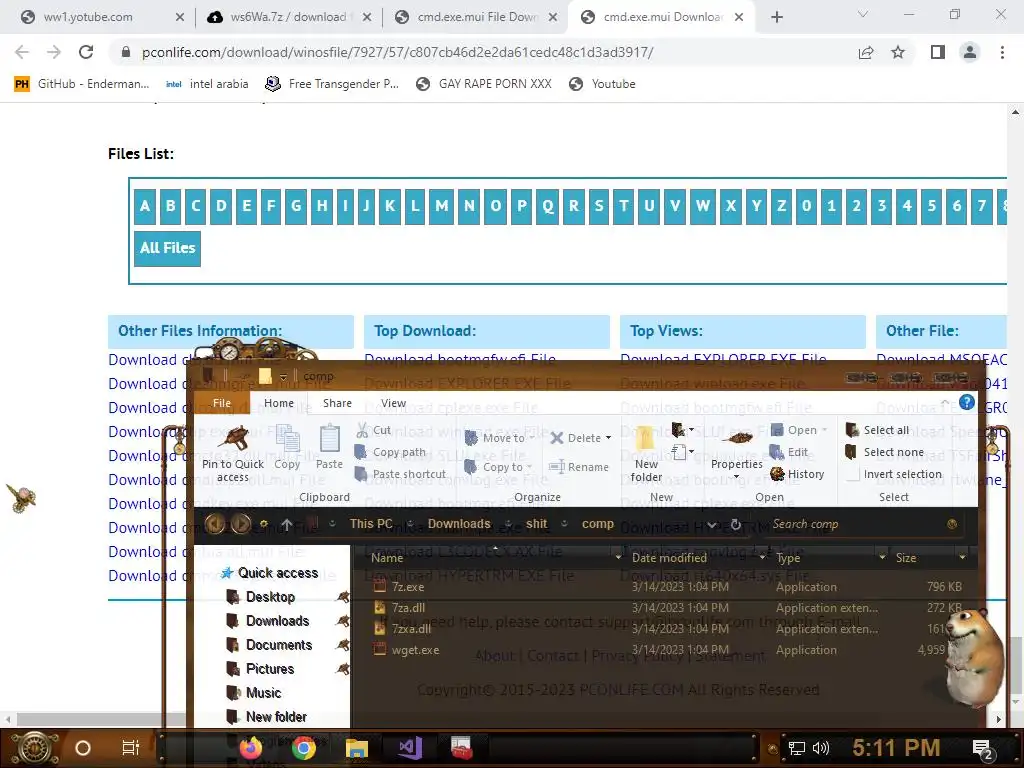This screenshot has width=1024, height=768.
Task: Open the Properties dropdown in ribbon
Action: (x=737, y=477)
